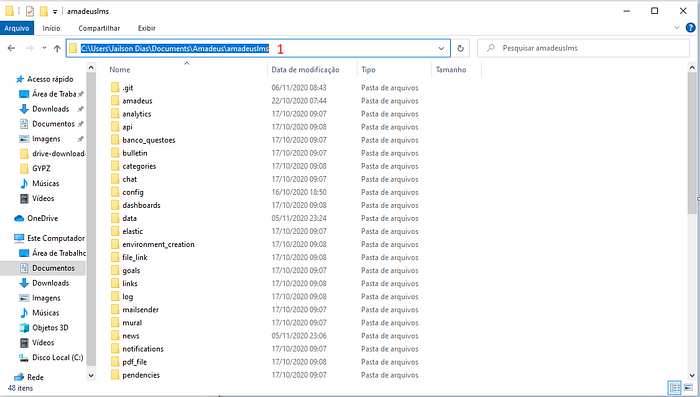Click the Forward navigation arrow
The height and width of the screenshot is (397, 700).
pyautogui.click(x=29, y=48)
